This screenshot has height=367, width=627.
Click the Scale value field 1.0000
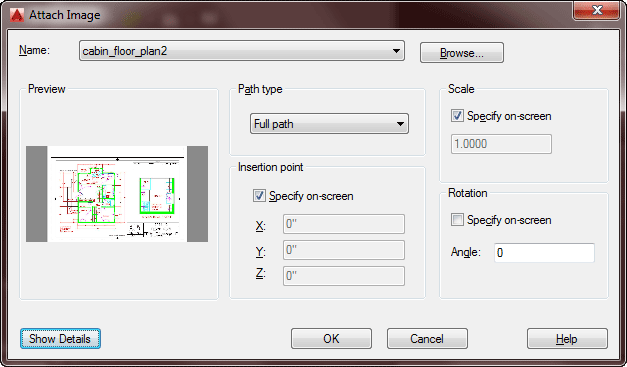(x=501, y=144)
